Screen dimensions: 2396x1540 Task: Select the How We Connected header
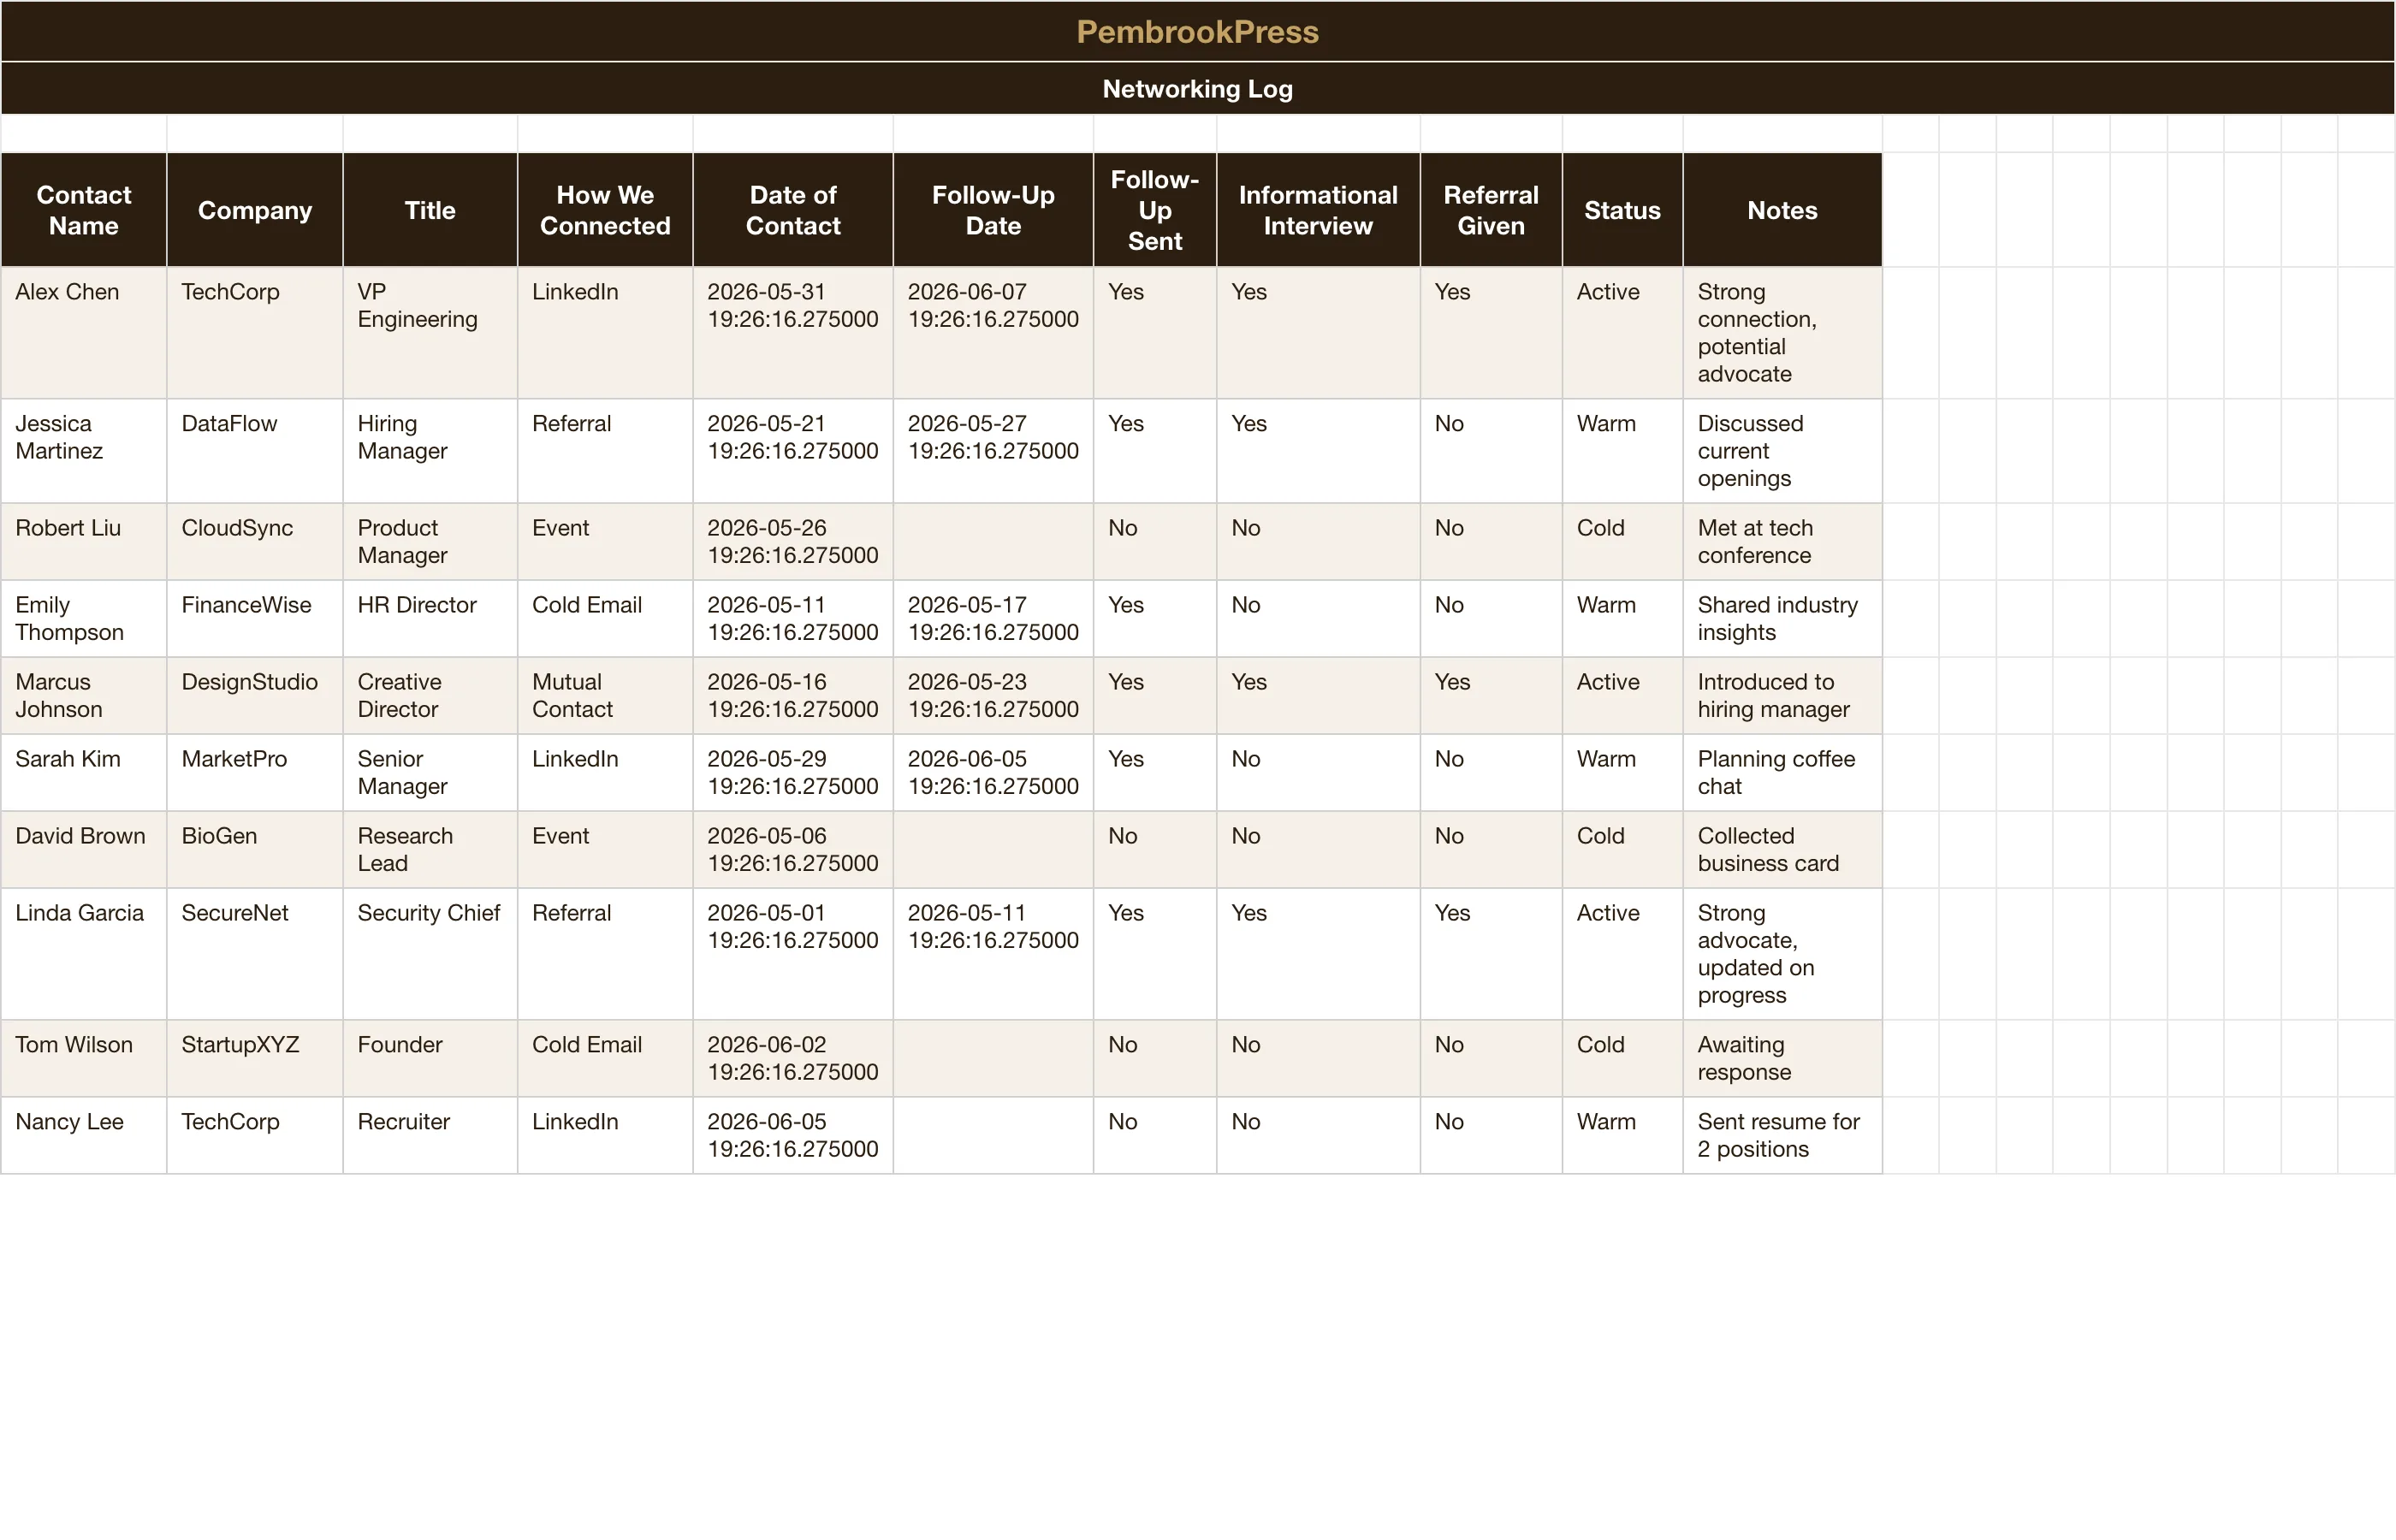(x=605, y=210)
